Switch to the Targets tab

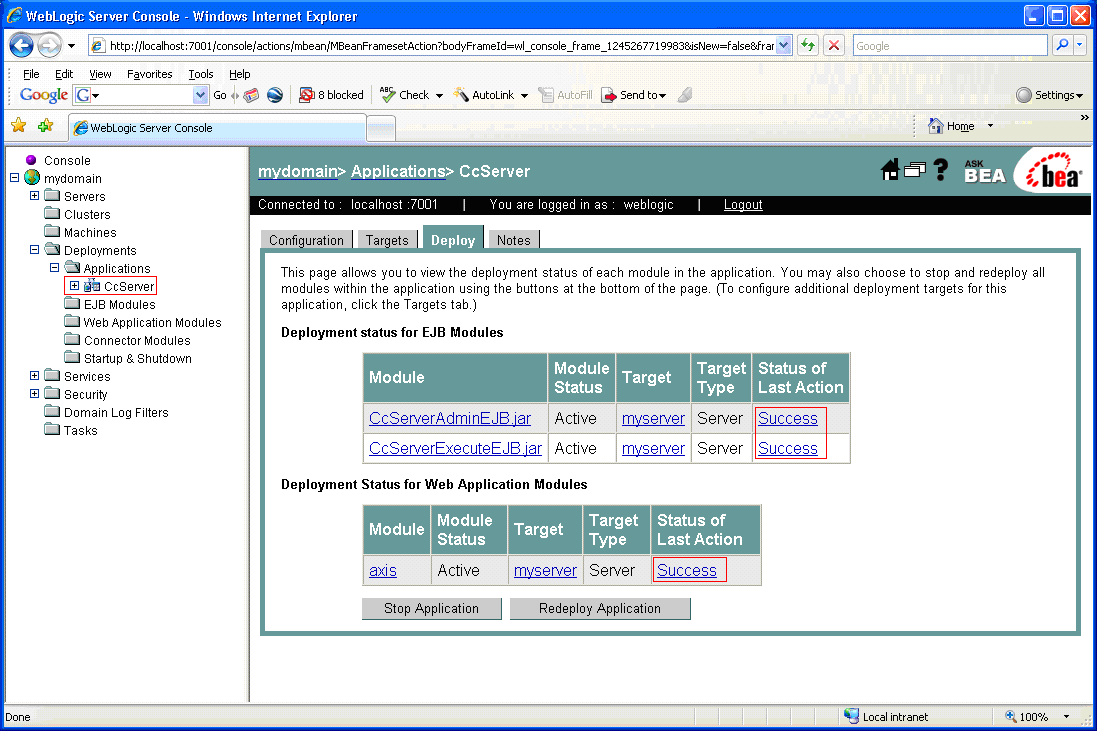[386, 240]
